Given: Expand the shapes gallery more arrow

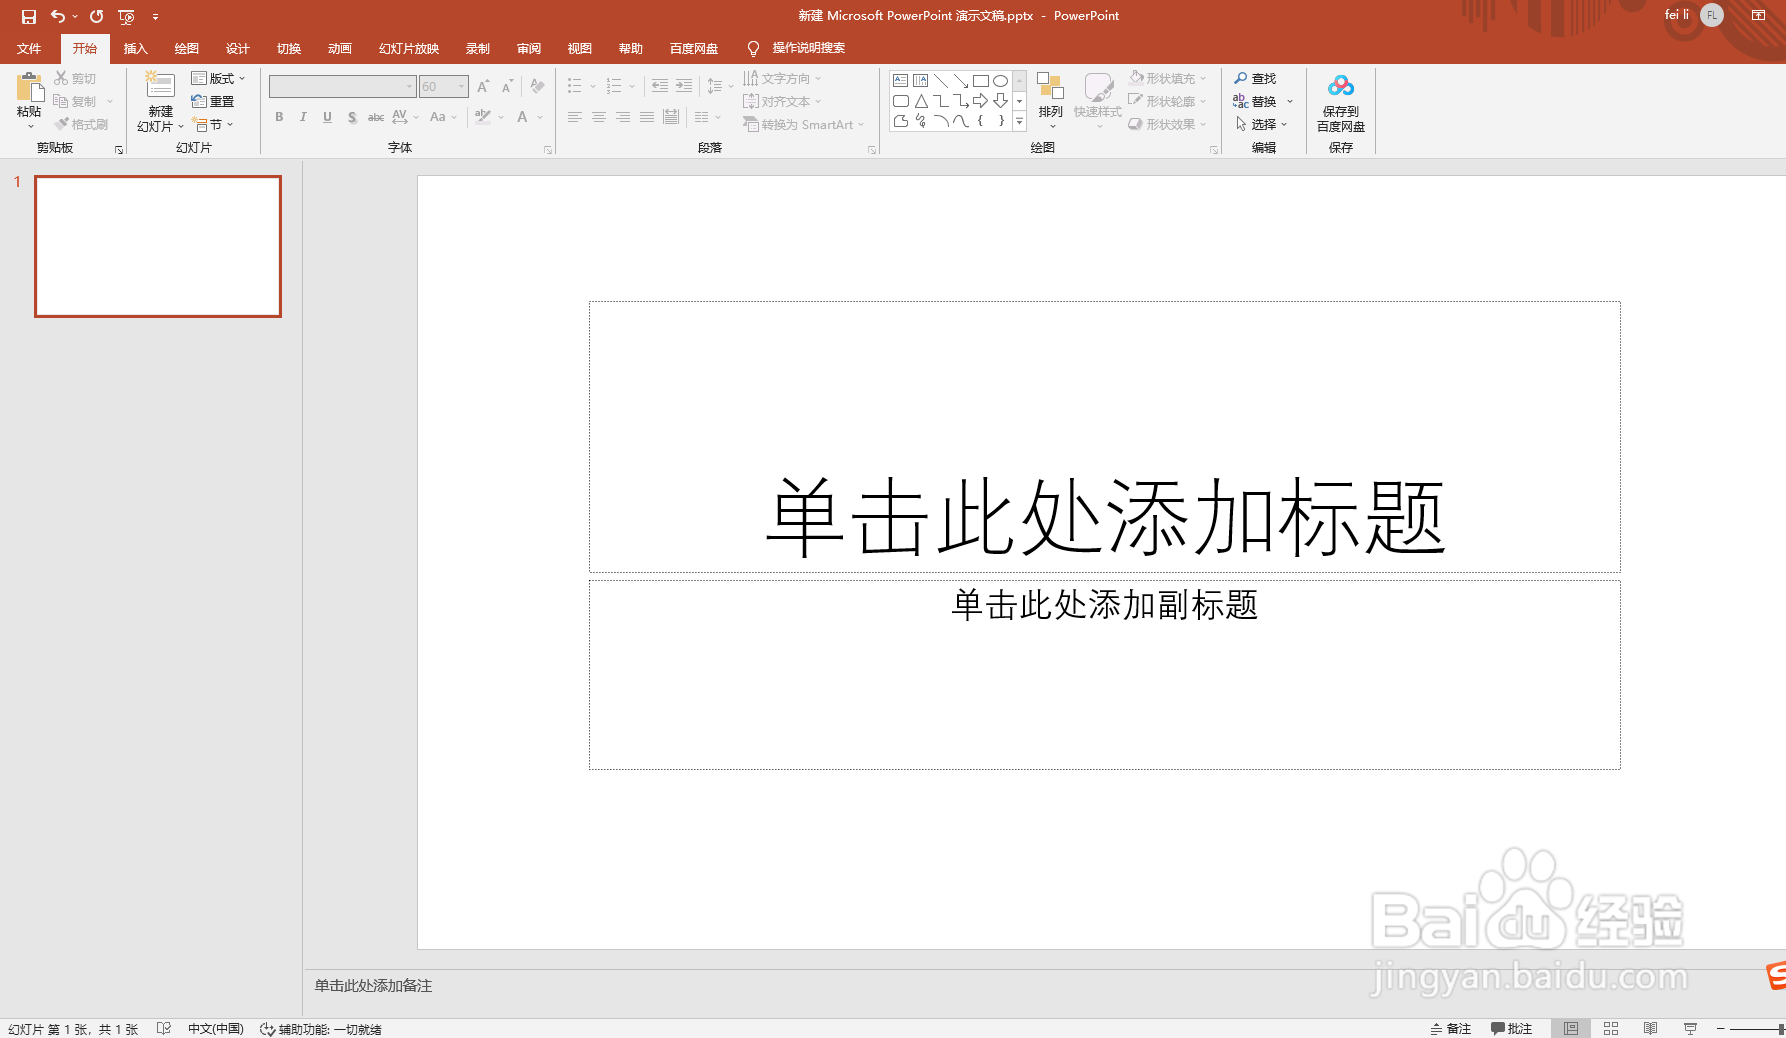Looking at the screenshot, I should coord(1019,122).
